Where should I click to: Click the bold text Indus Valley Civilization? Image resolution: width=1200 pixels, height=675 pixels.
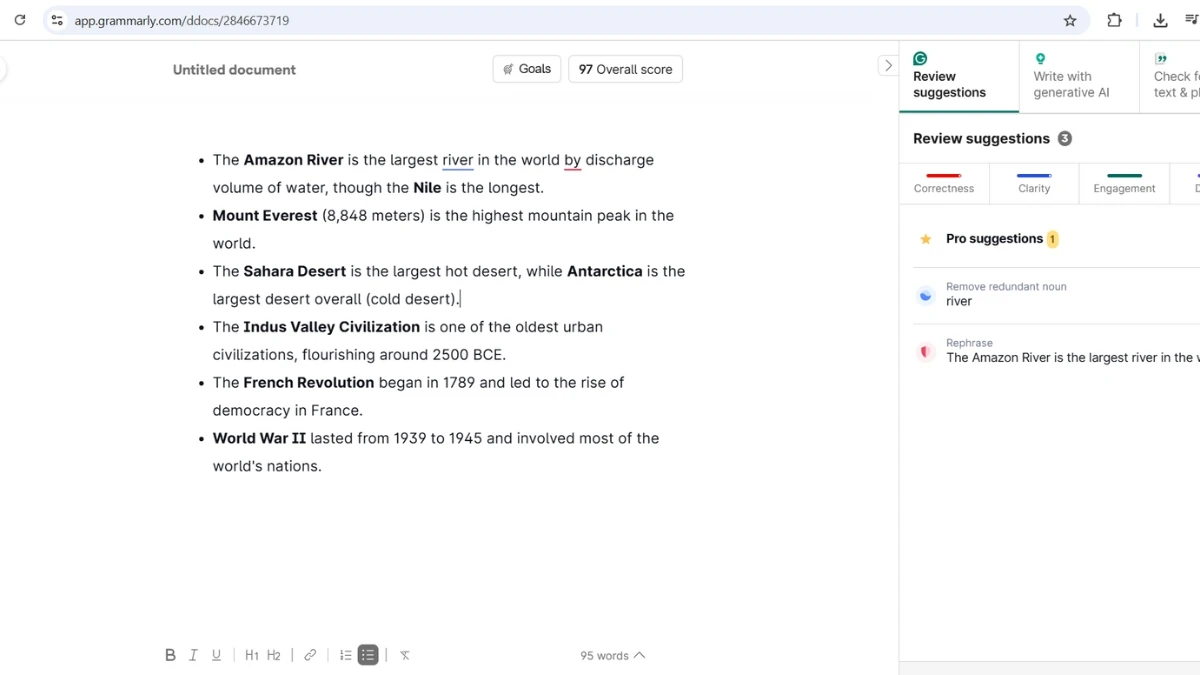(332, 327)
